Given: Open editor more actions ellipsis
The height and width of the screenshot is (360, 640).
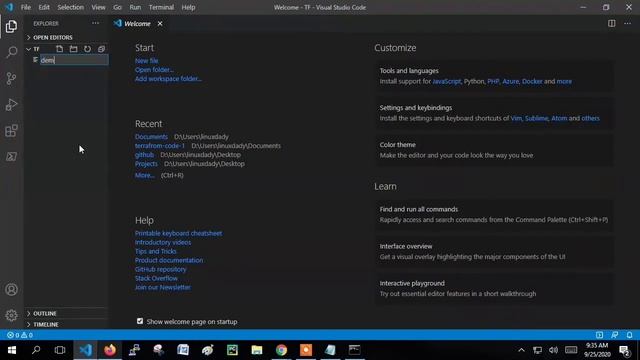Looking at the screenshot, I should pyautogui.click(x=627, y=23).
